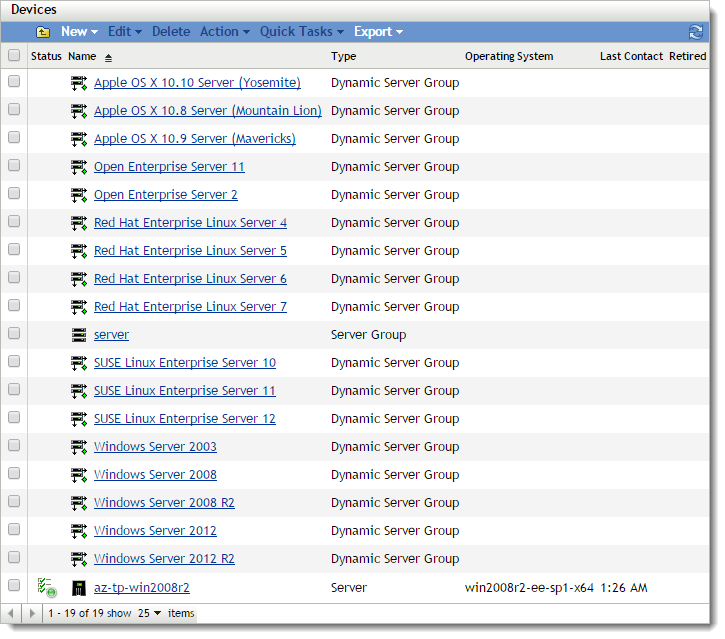Screen dimensions: 725x639
Task: Open the SUSE Linux Enterprise Server 11 link
Action: click(x=184, y=391)
